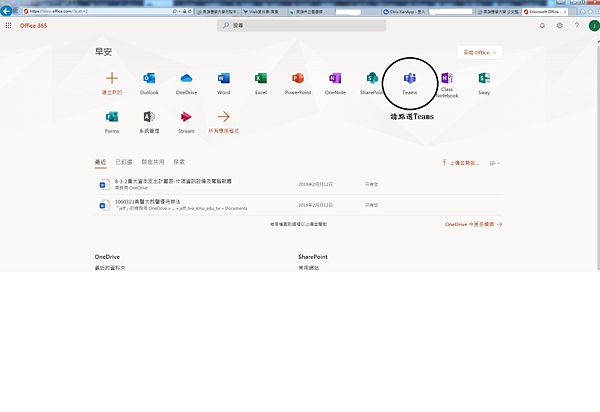Launch the Sway app
Screen dimensions: 600x412
click(x=484, y=78)
